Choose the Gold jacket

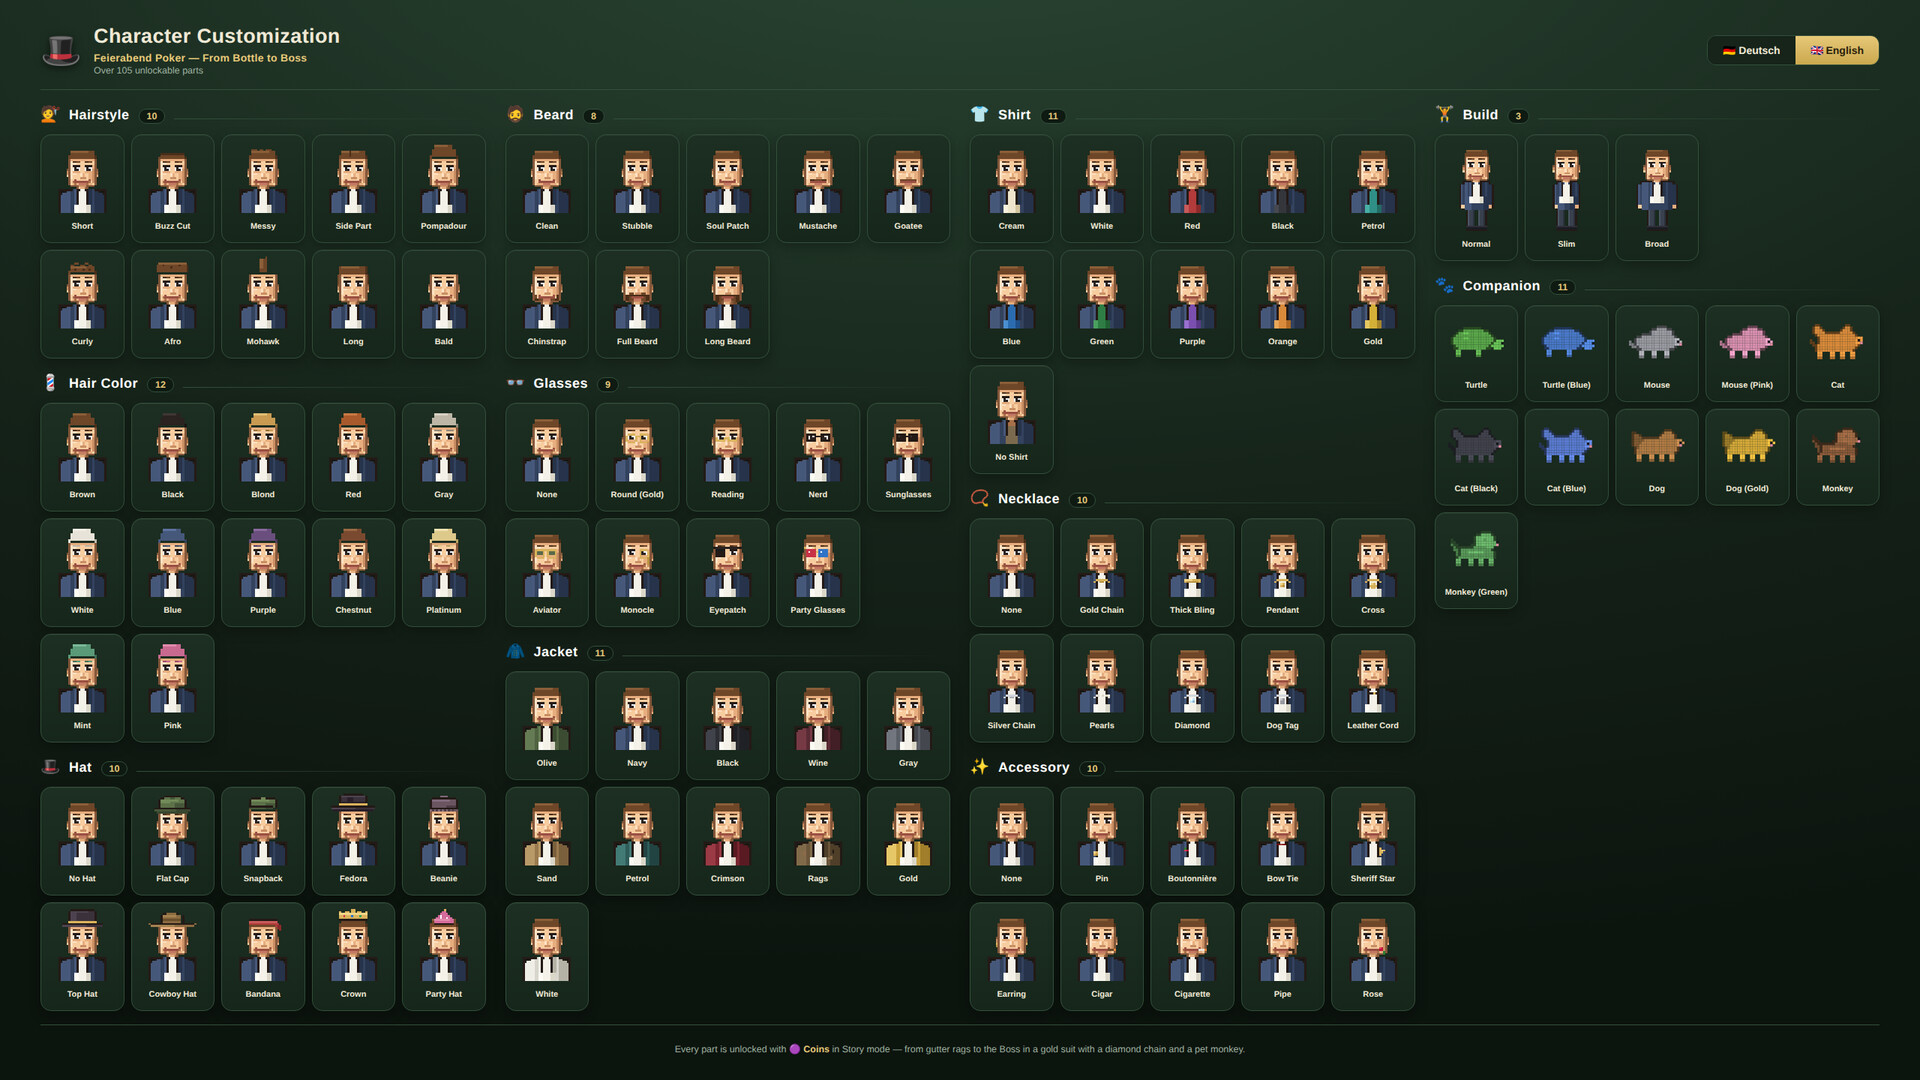pos(908,841)
